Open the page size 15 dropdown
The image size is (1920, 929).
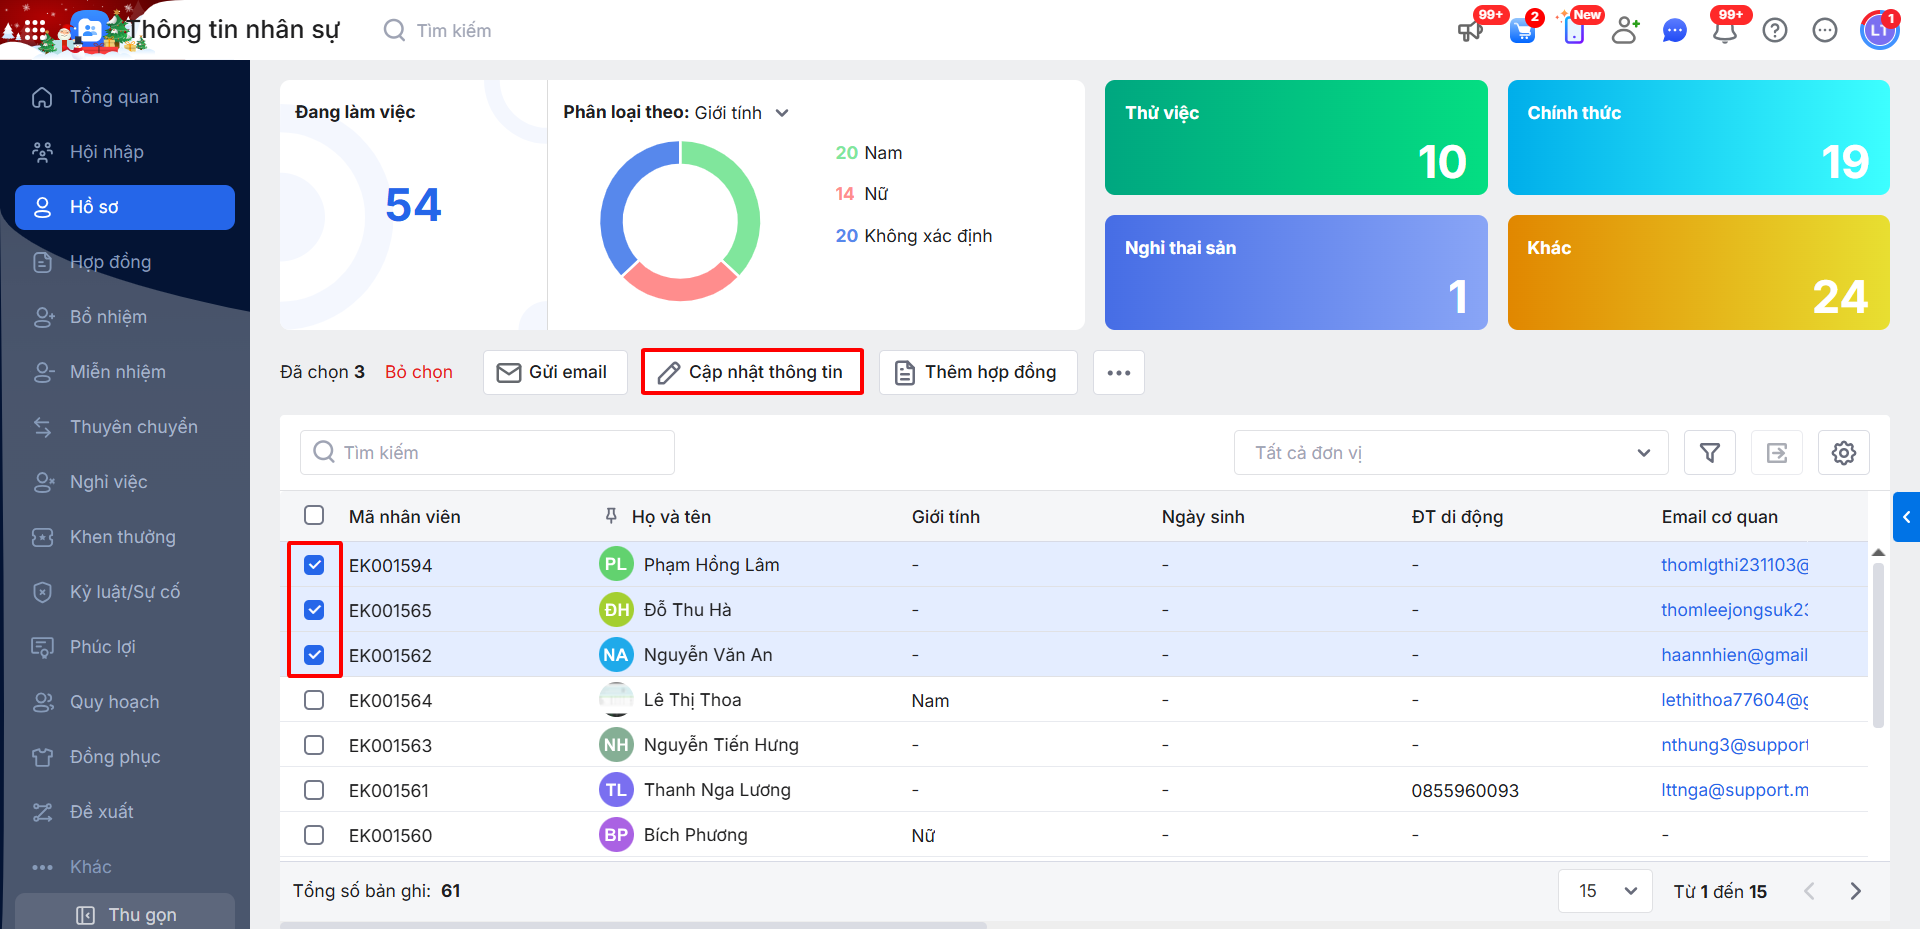pos(1606,891)
